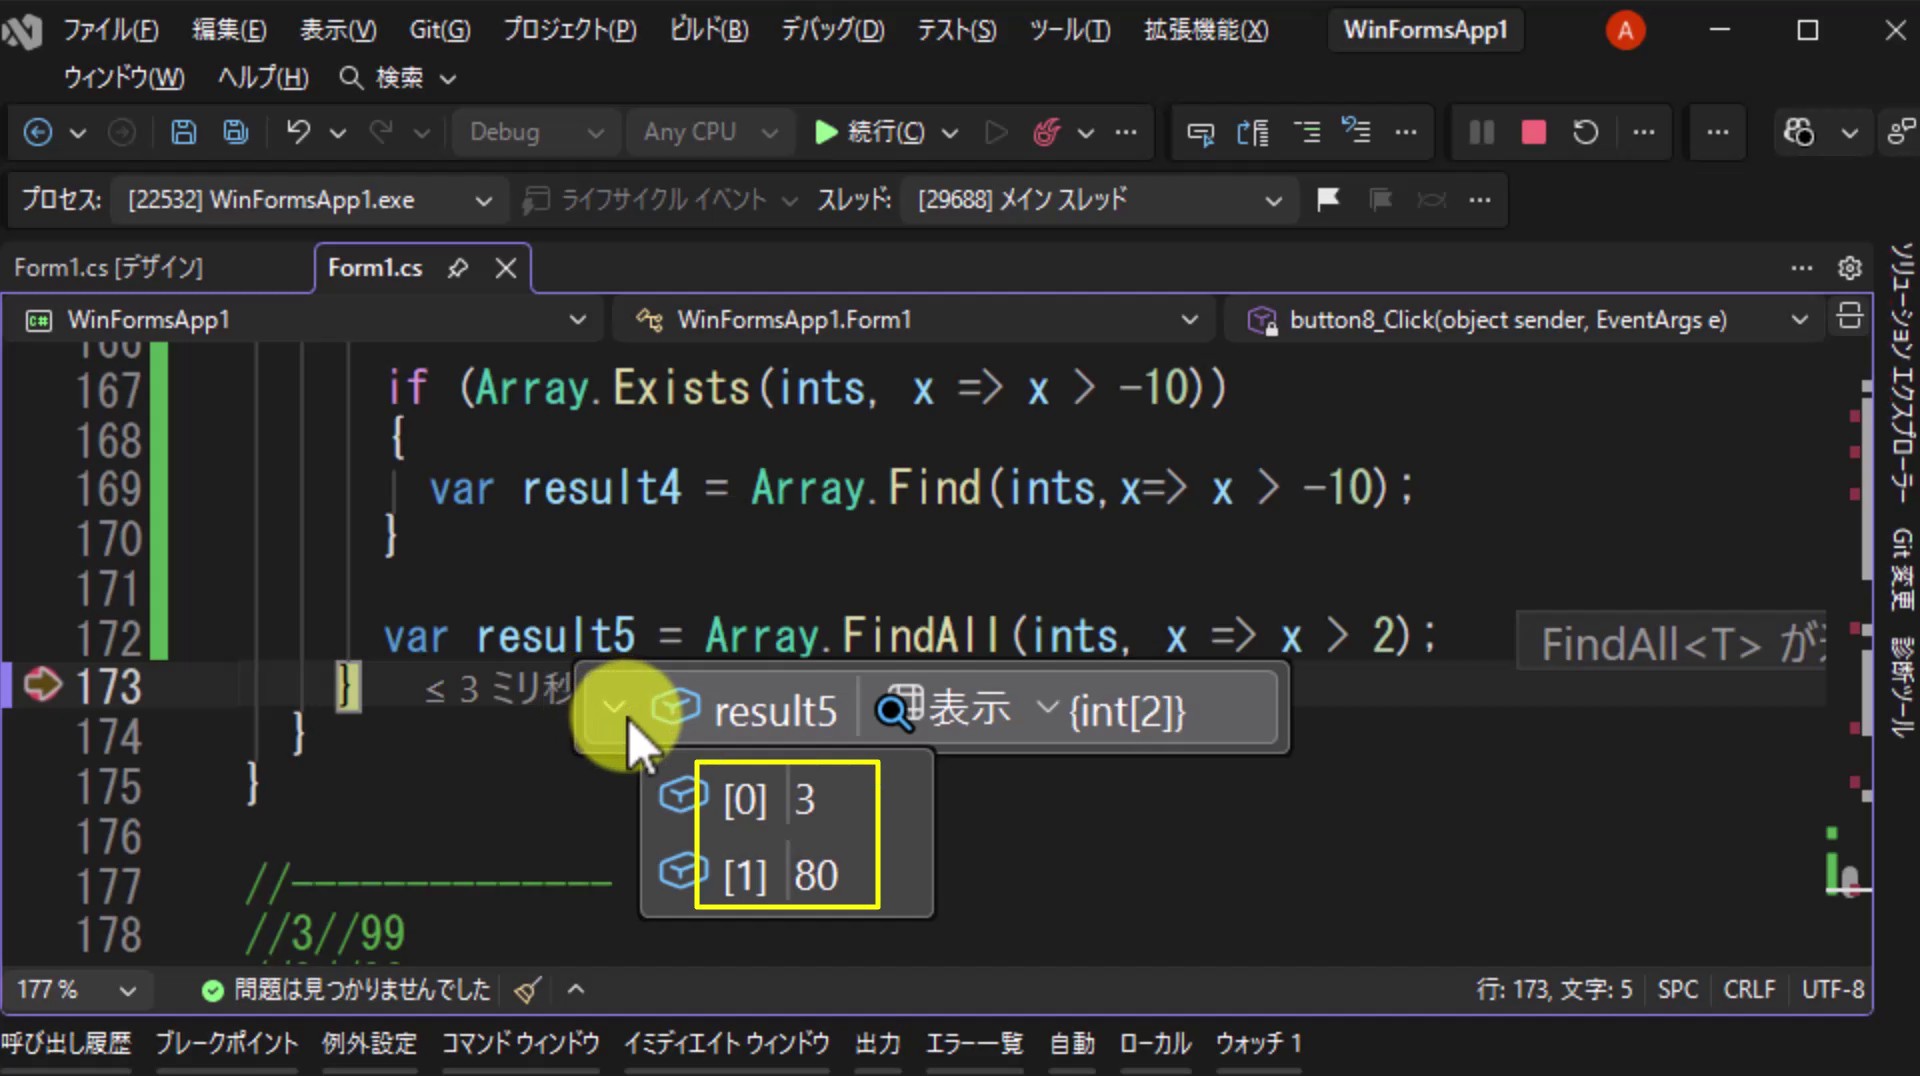Click the GitHub Copilot icon
The width and height of the screenshot is (1920, 1076).
coord(1799,132)
